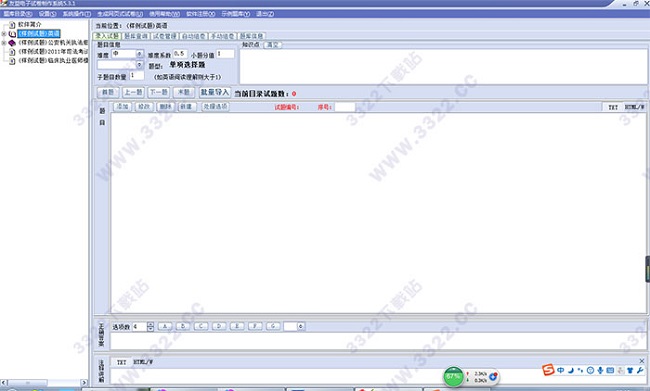Select answer option D button
The height and width of the screenshot is (391, 650).
pyautogui.click(x=219, y=326)
